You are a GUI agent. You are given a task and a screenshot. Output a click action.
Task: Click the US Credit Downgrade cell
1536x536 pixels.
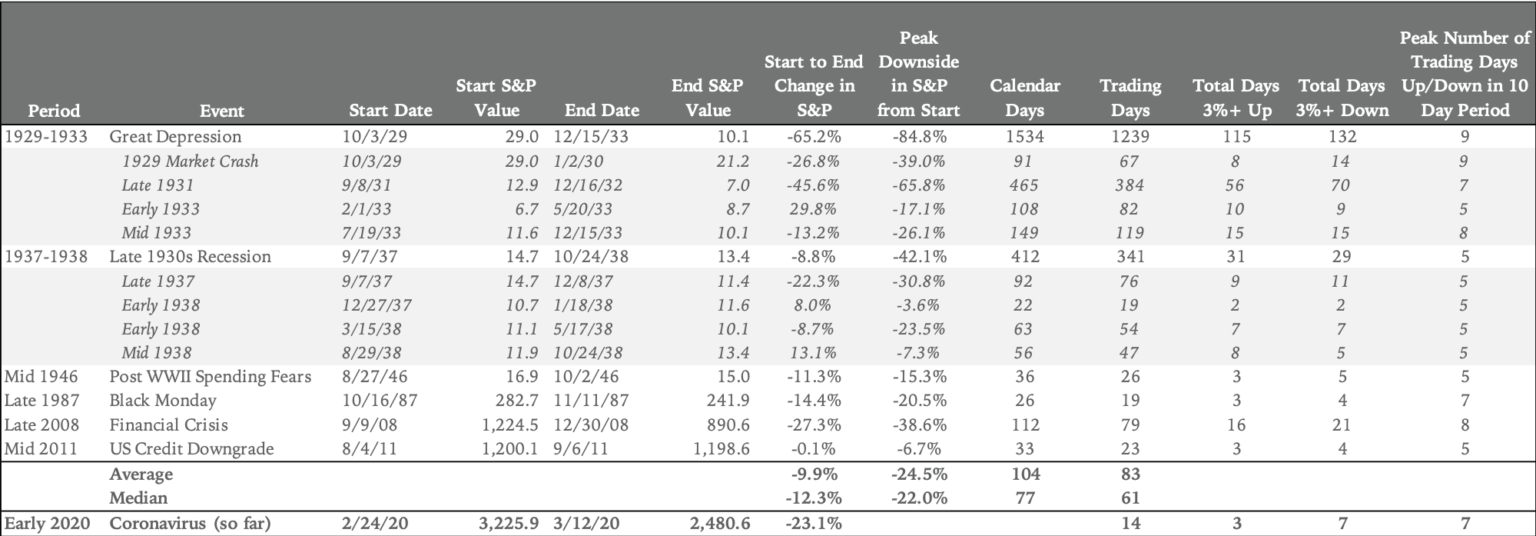point(191,449)
